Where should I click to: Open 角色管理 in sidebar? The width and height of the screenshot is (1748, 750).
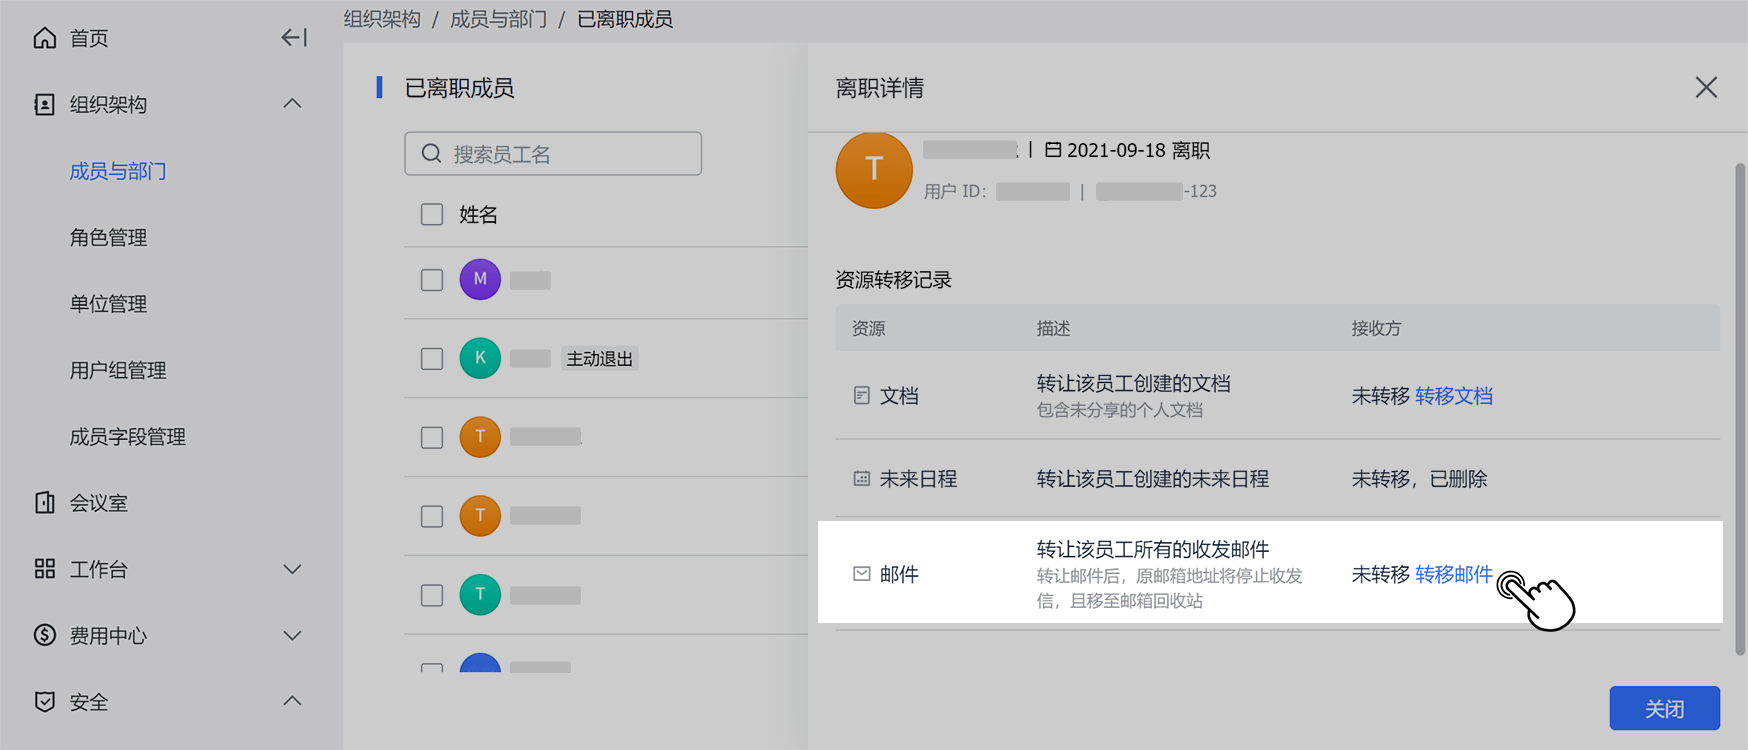point(108,237)
